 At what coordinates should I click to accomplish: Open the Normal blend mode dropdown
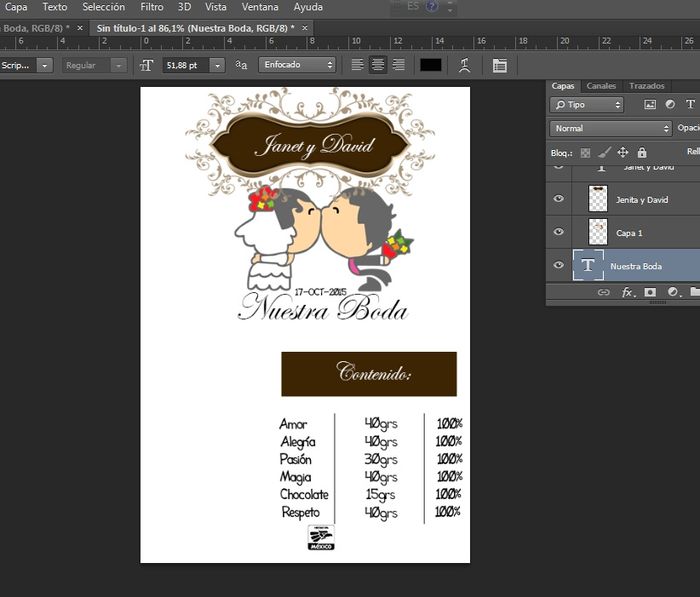[x=610, y=128]
